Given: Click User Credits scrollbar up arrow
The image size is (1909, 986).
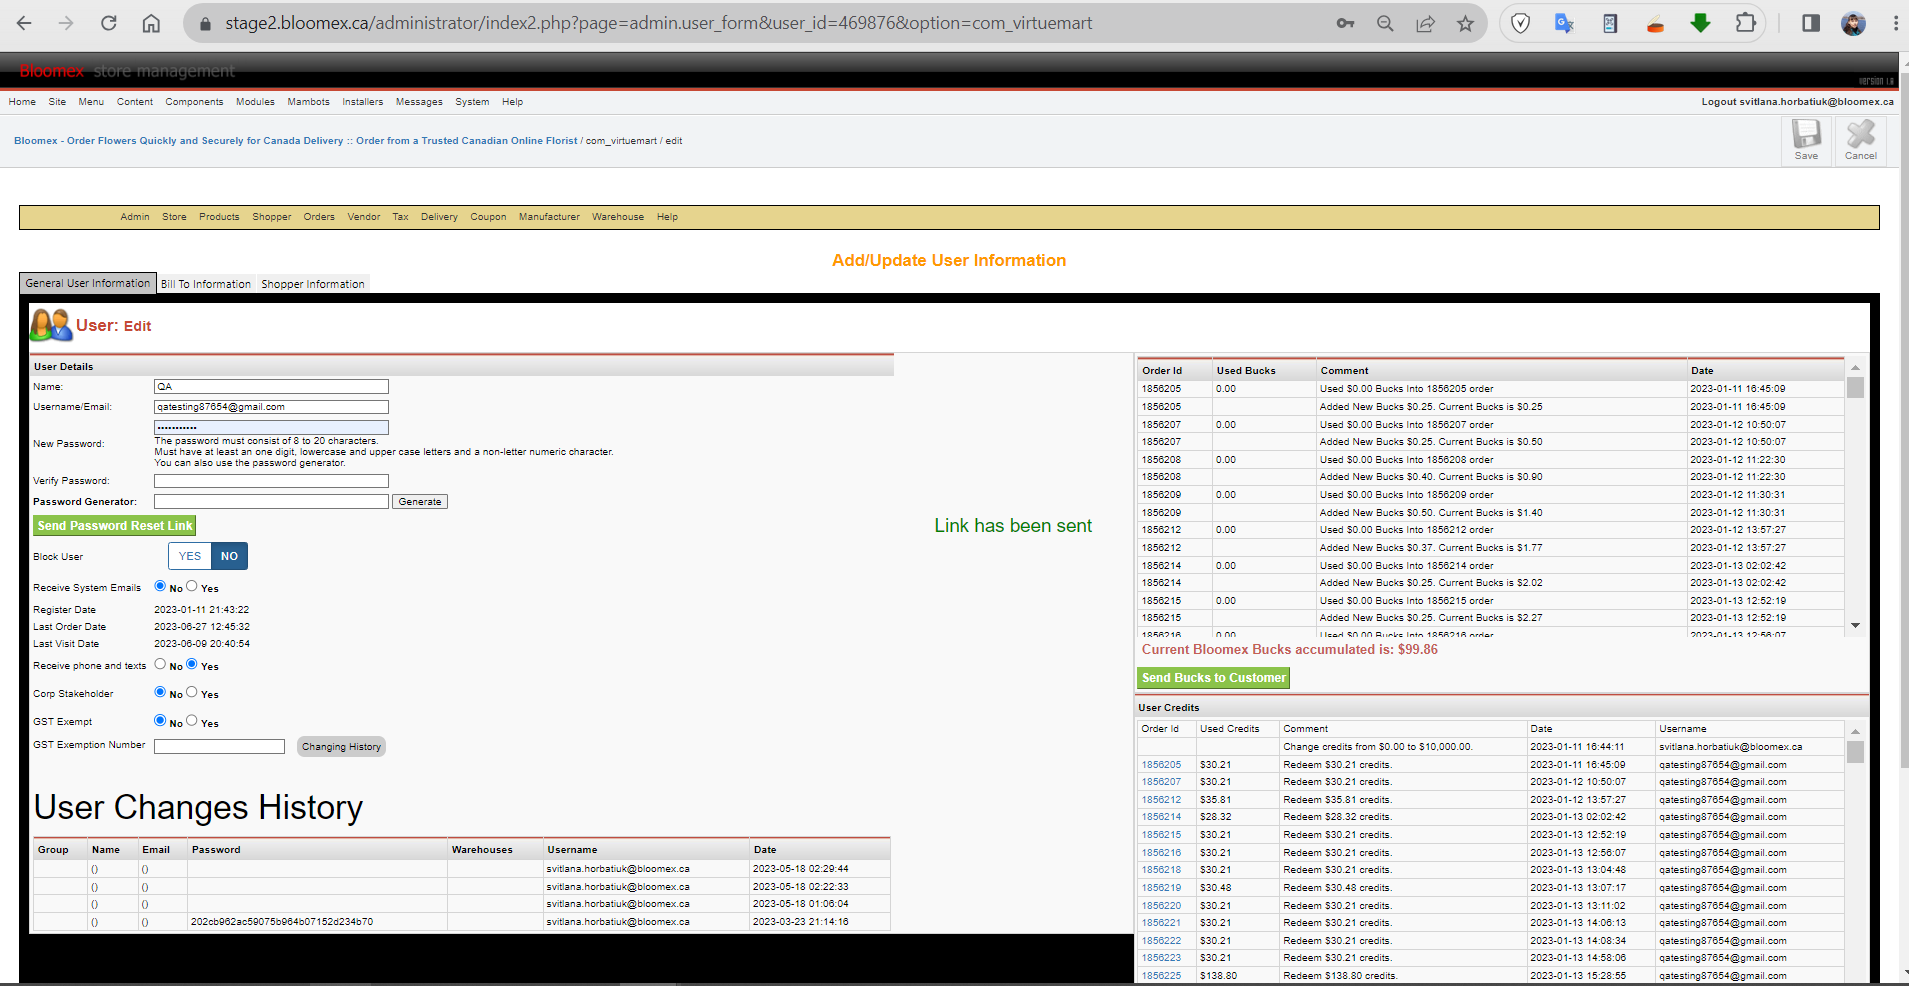Looking at the screenshot, I should [1855, 731].
